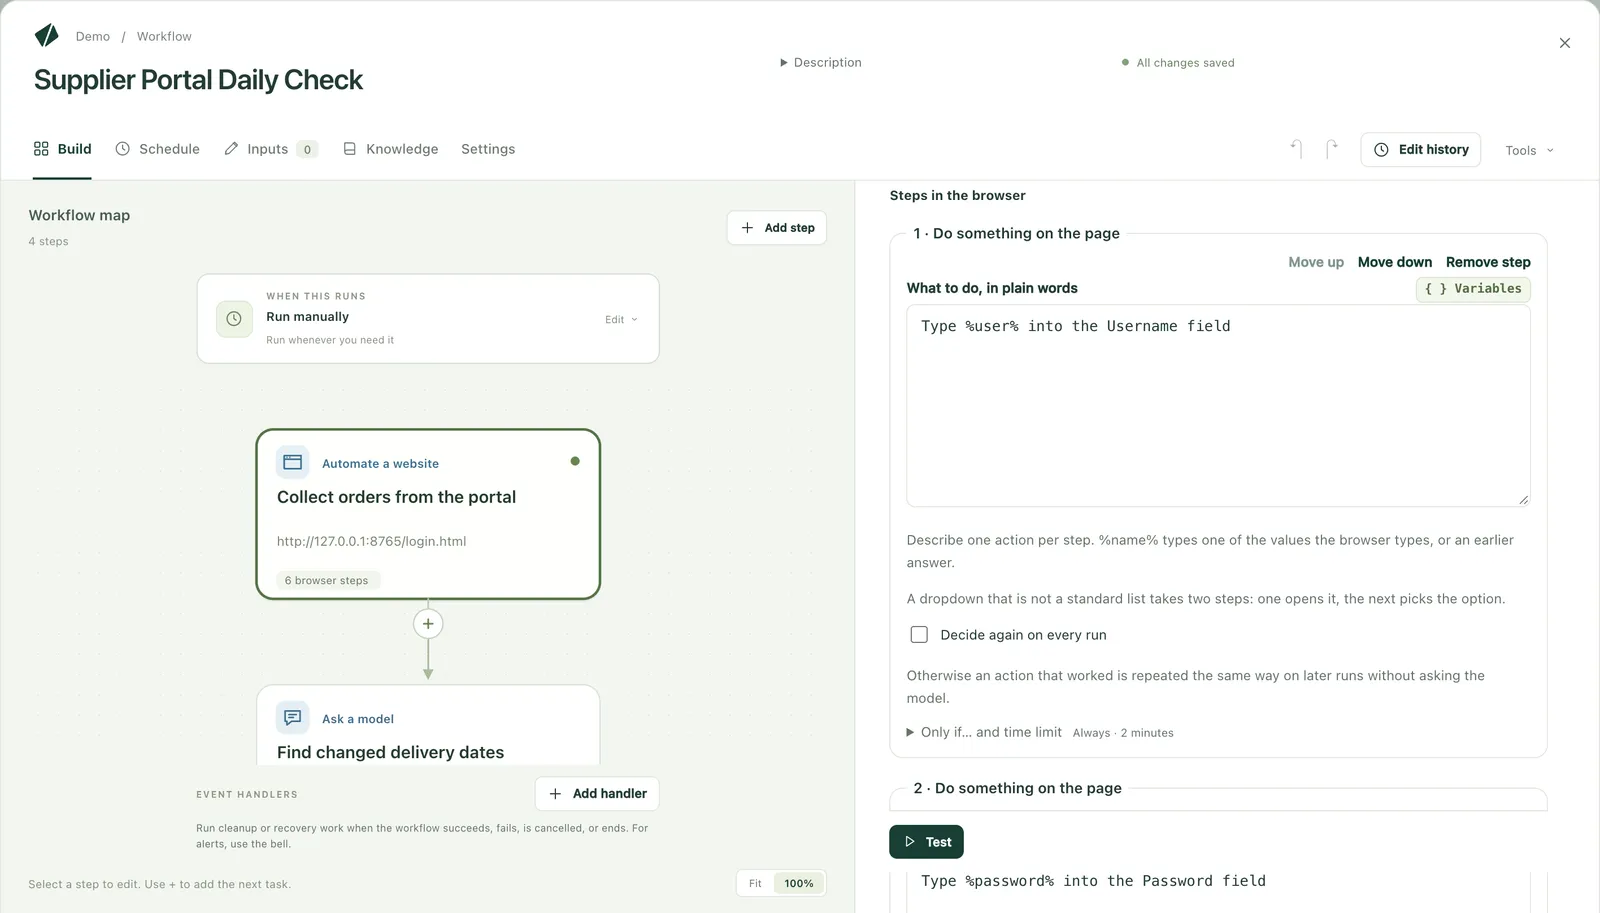1600x913 pixels.
Task: Click the Add step button
Action: click(x=777, y=228)
